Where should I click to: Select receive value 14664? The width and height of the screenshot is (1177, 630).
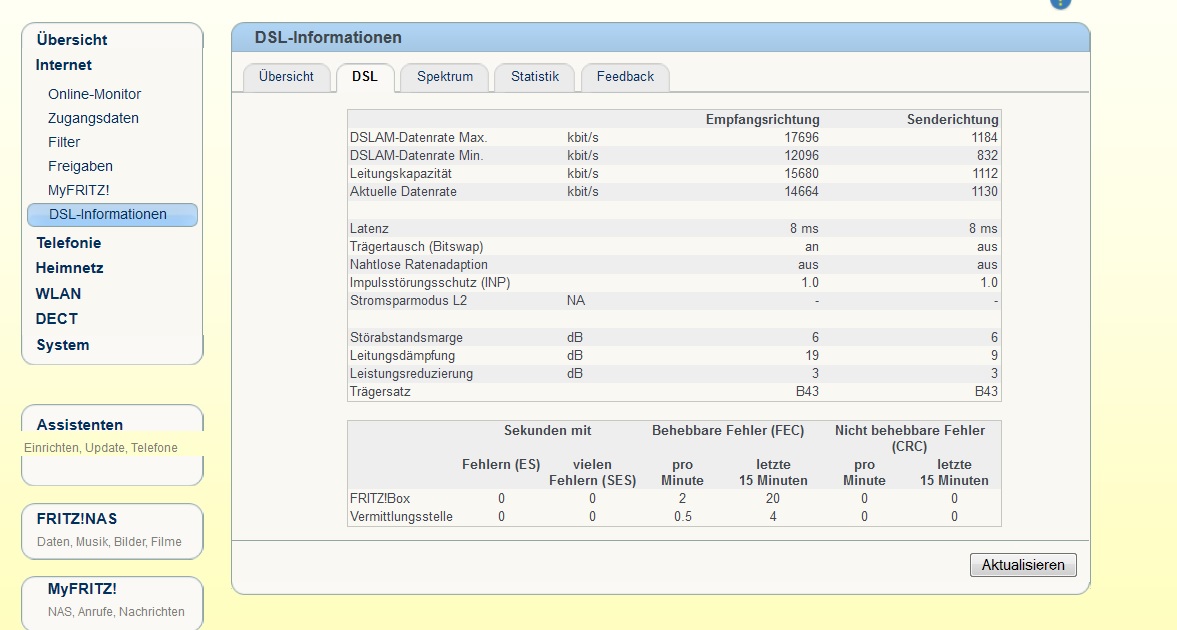pyautogui.click(x=802, y=191)
